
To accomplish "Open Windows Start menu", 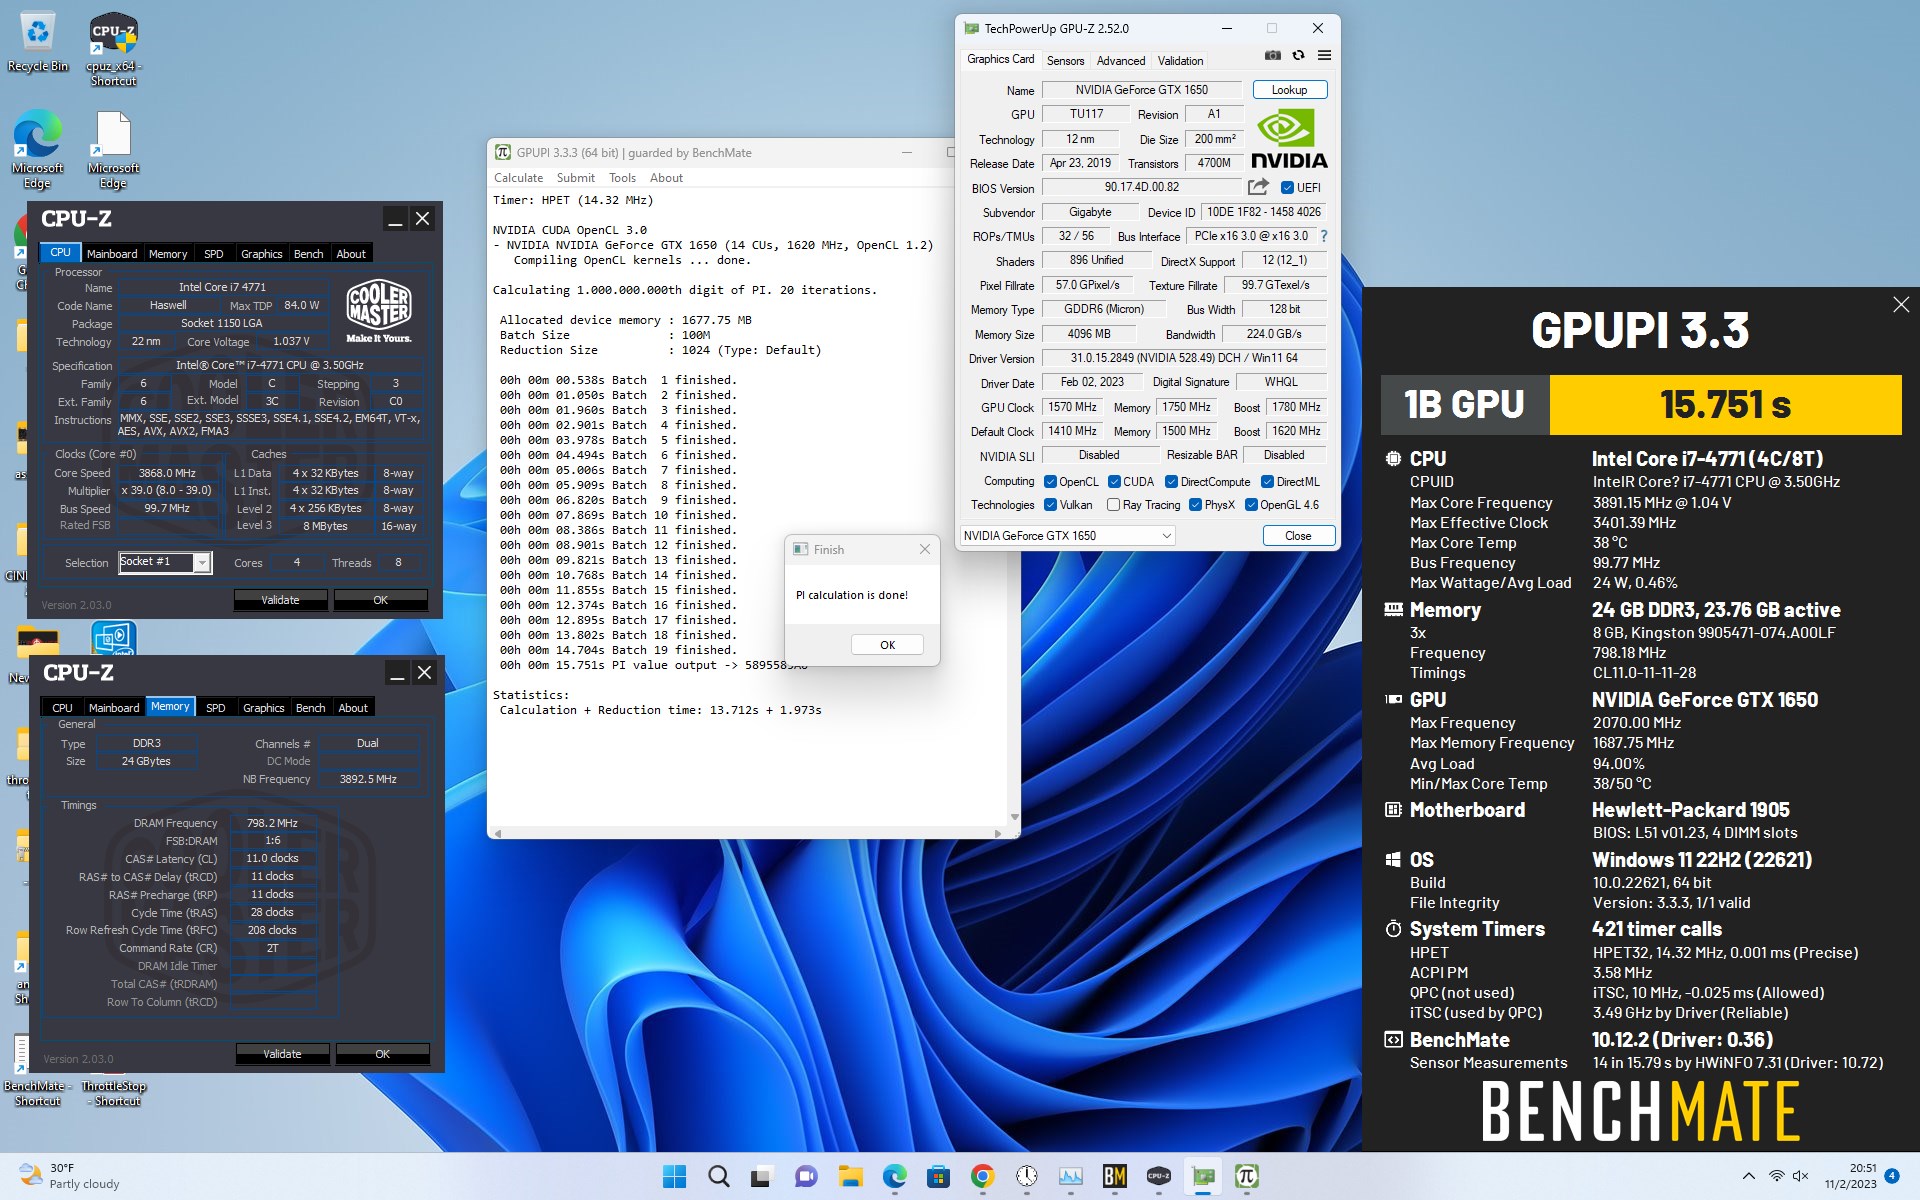I will (x=674, y=1176).
